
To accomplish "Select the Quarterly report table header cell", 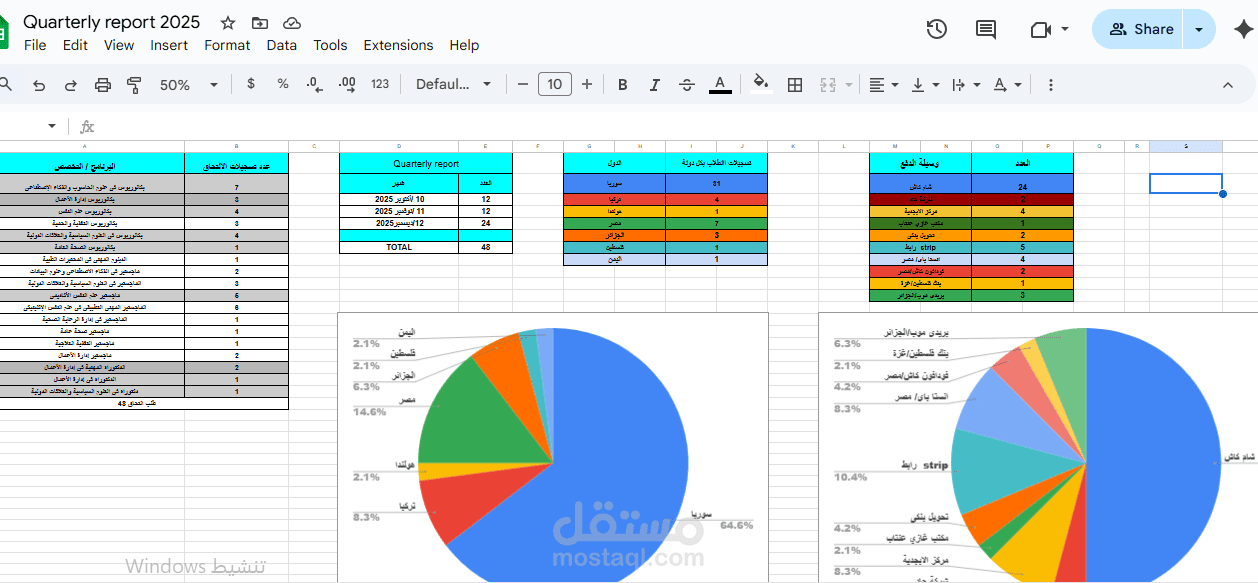I will tap(426, 163).
